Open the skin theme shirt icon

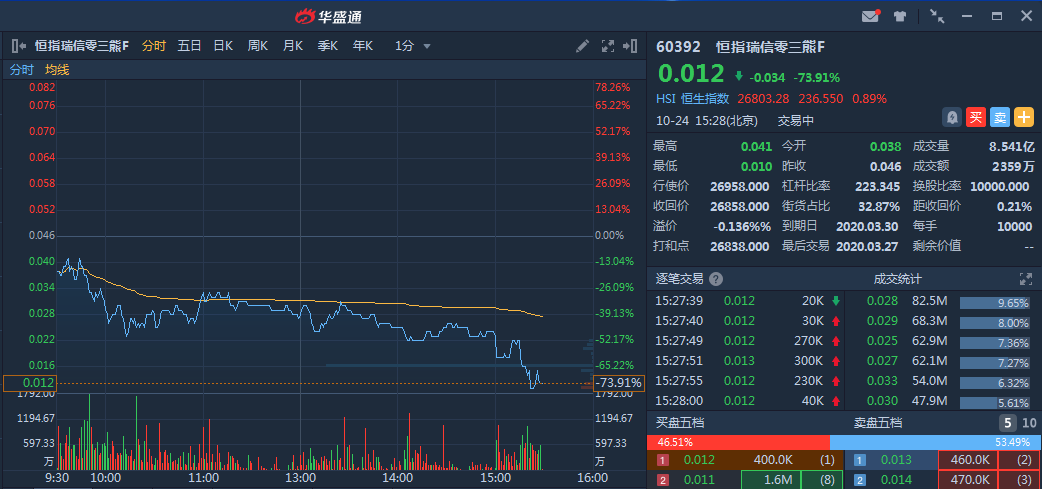900,16
